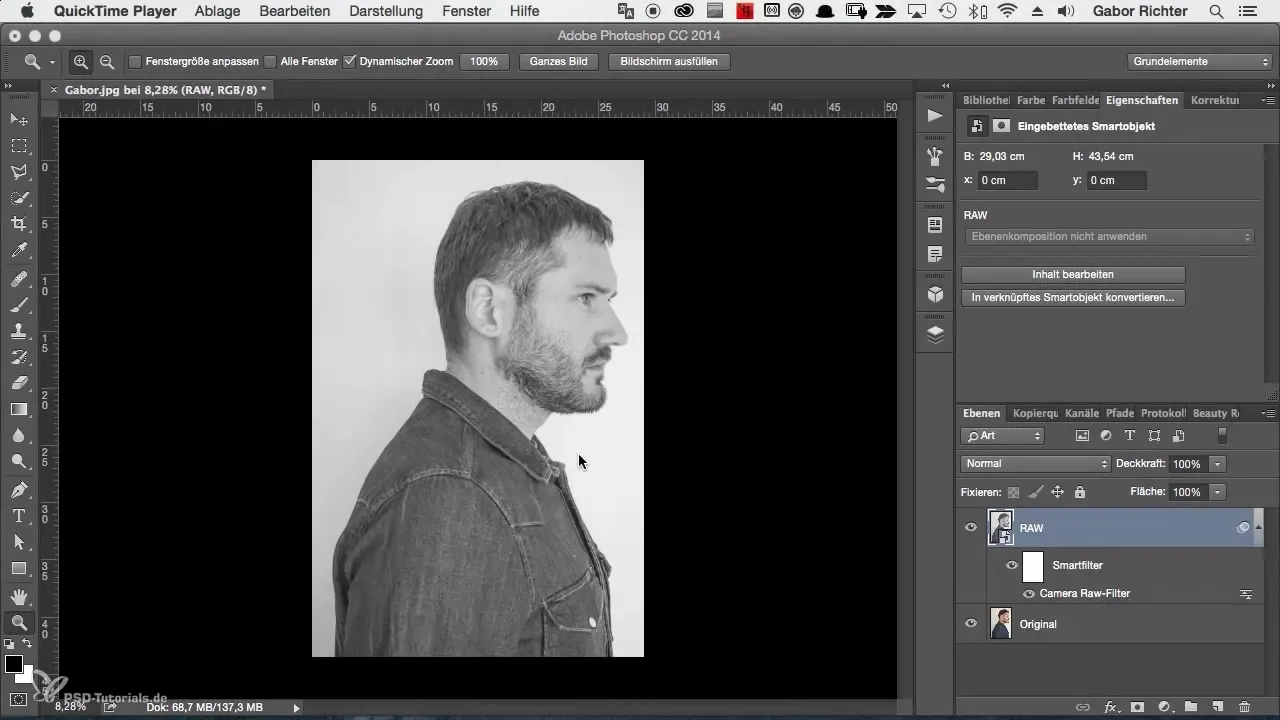Image resolution: width=1280 pixels, height=720 pixels.
Task: Select the Polygonal Lasso tool
Action: click(19, 172)
